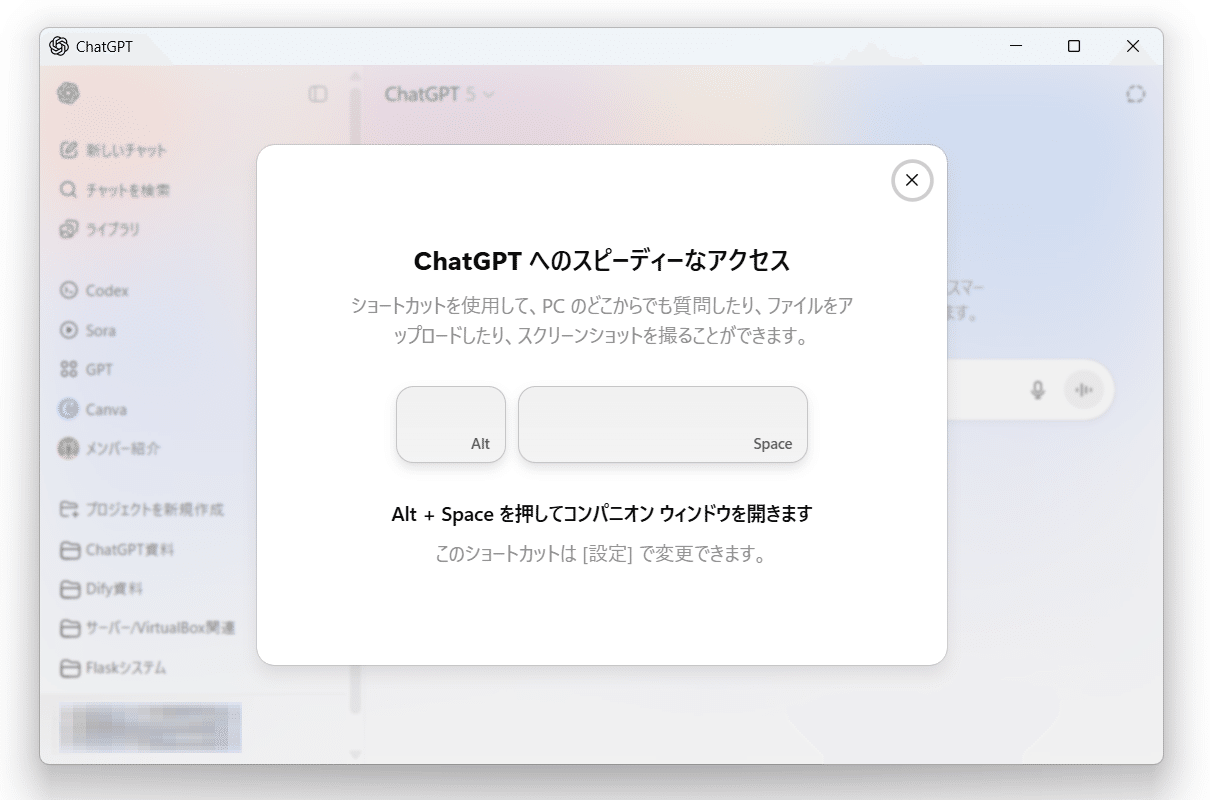Create new project via プロジェクトを新規作成
1210x800 pixels.
point(141,510)
